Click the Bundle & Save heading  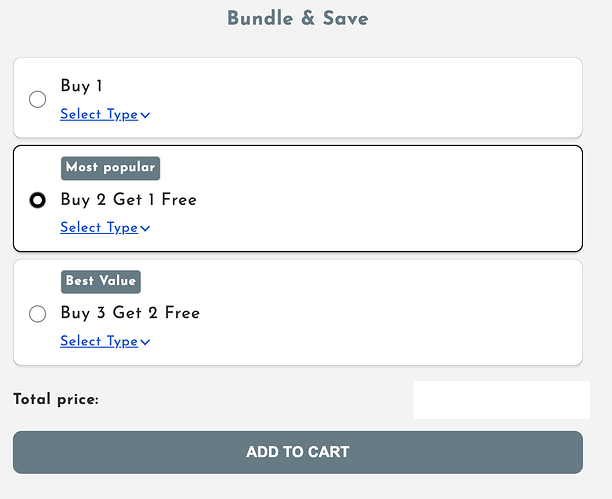click(x=297, y=18)
